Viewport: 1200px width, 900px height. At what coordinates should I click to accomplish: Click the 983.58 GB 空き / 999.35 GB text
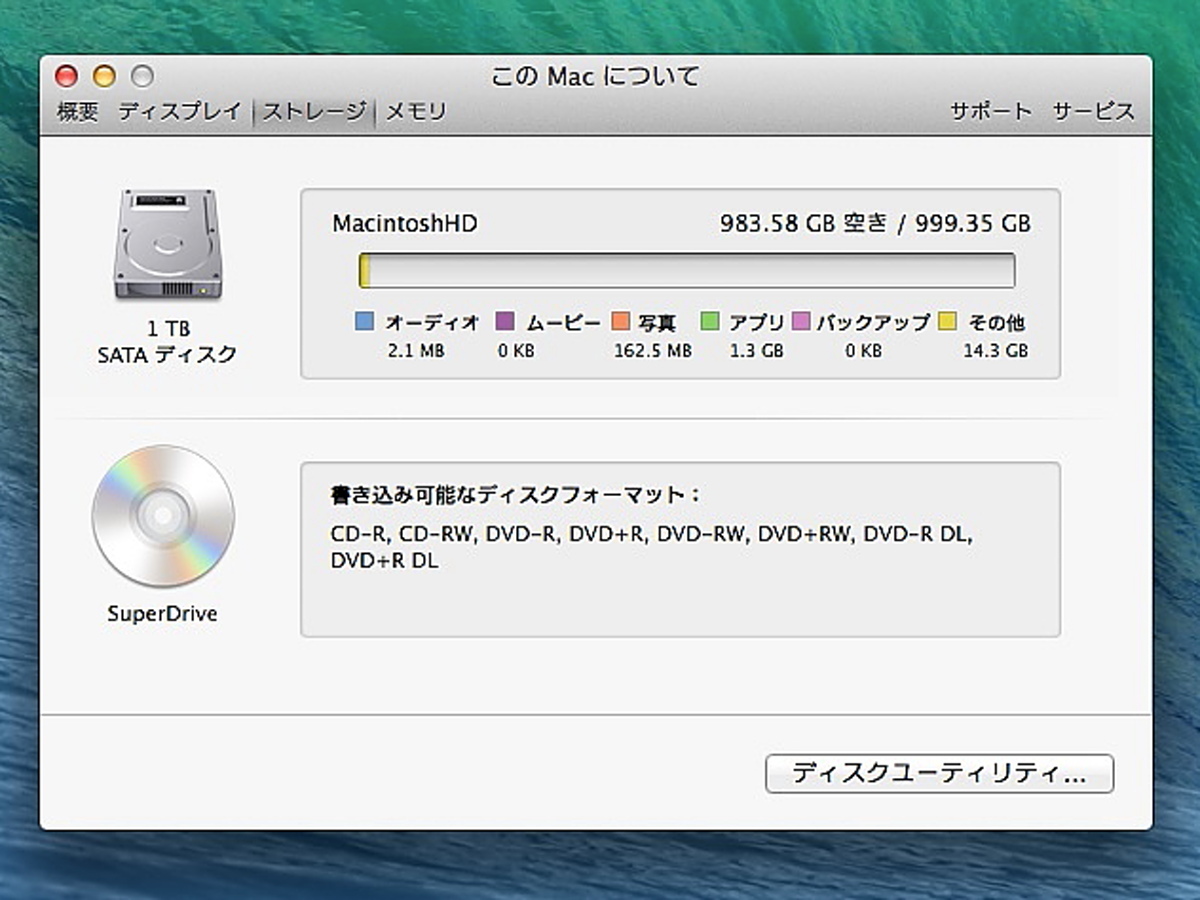875,223
